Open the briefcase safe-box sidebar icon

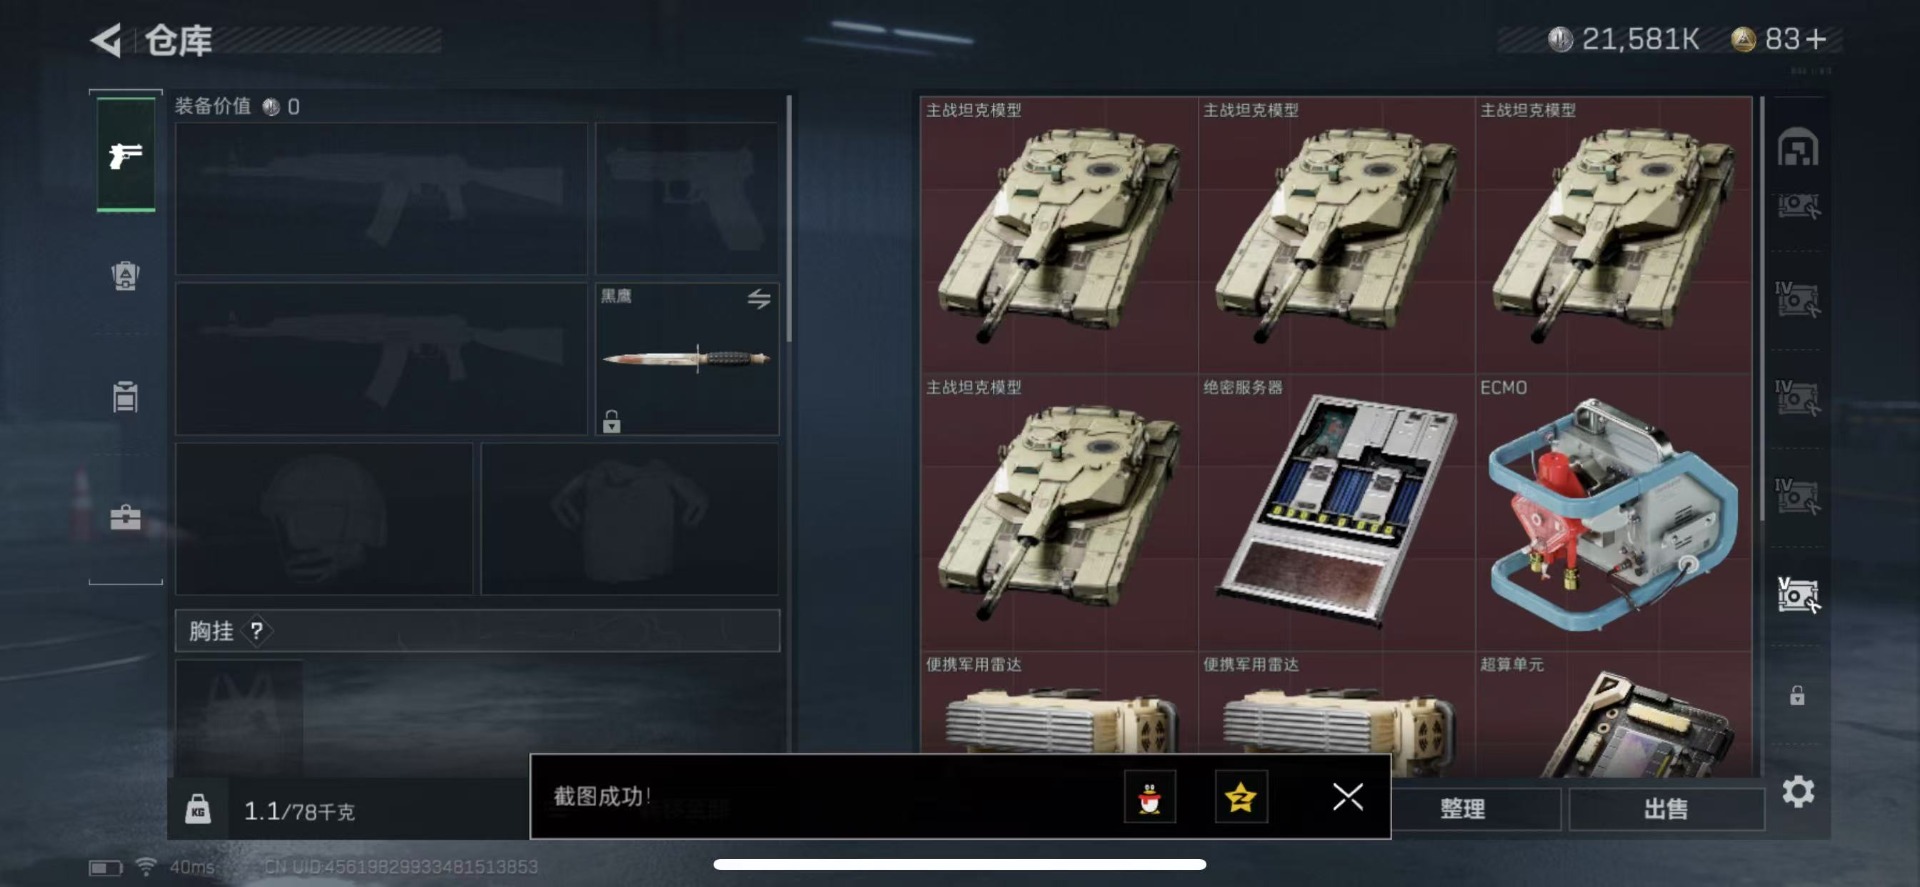point(125,517)
